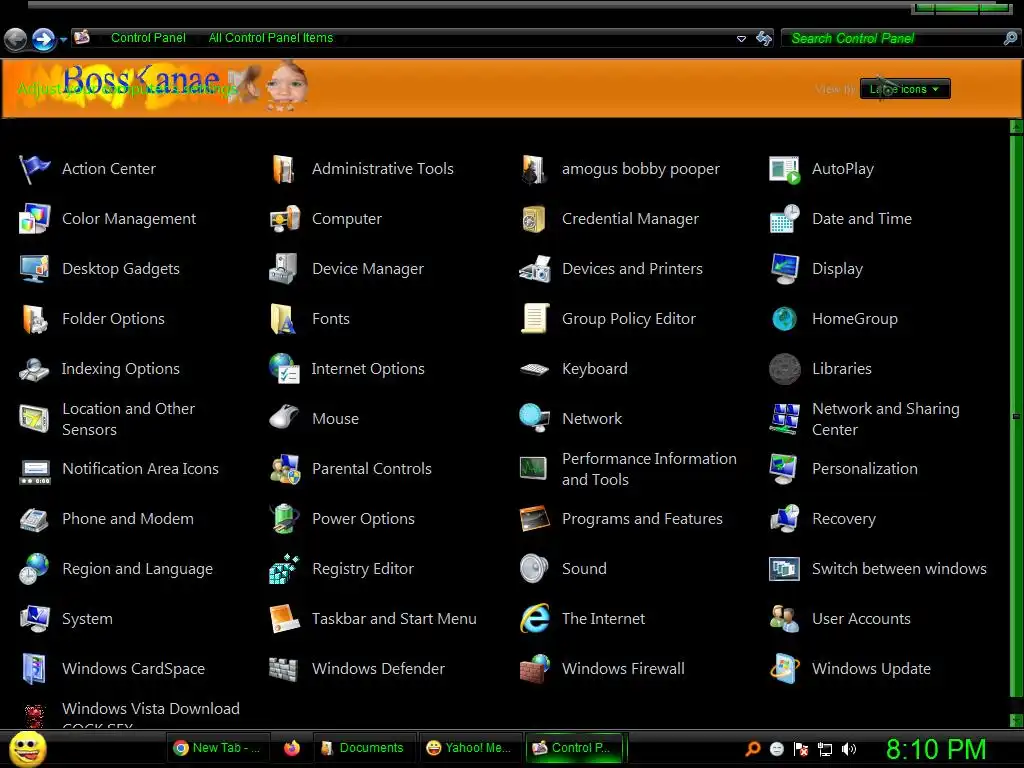Open Notification Area Icons item
This screenshot has height=768, width=1024.
click(x=120, y=469)
